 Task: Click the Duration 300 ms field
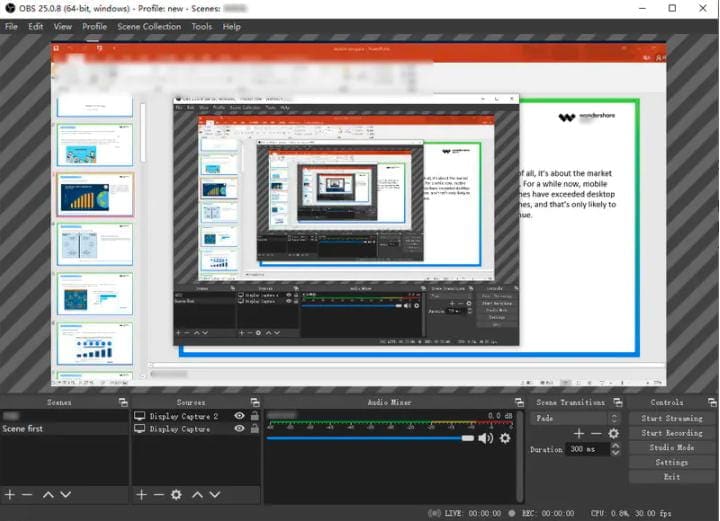587,449
